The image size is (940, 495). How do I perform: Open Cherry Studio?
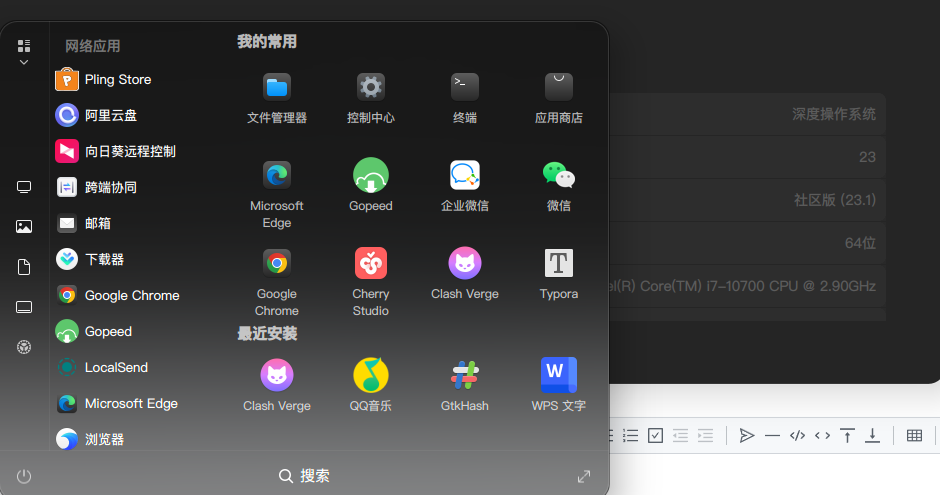click(370, 283)
